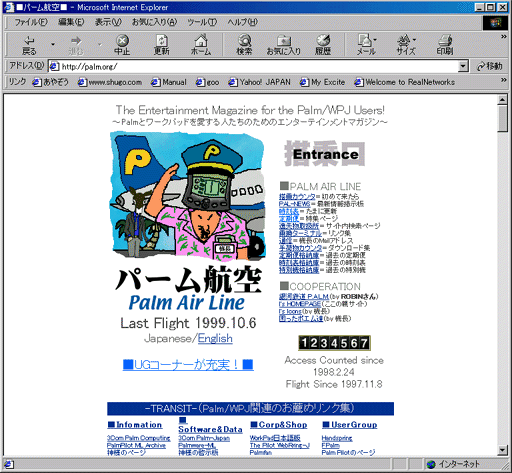
Task: Open the 検索 search pane
Action: pos(244,45)
